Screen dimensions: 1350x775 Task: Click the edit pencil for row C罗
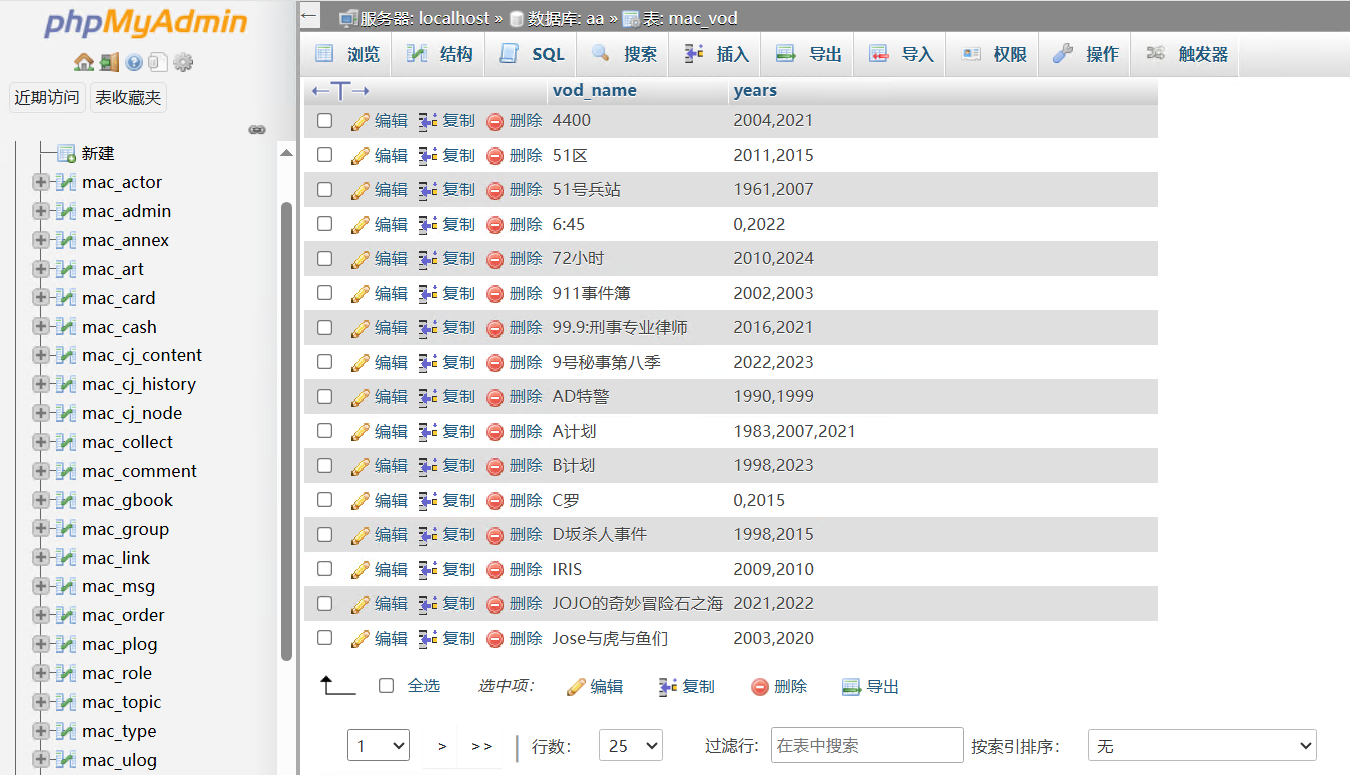(360, 501)
